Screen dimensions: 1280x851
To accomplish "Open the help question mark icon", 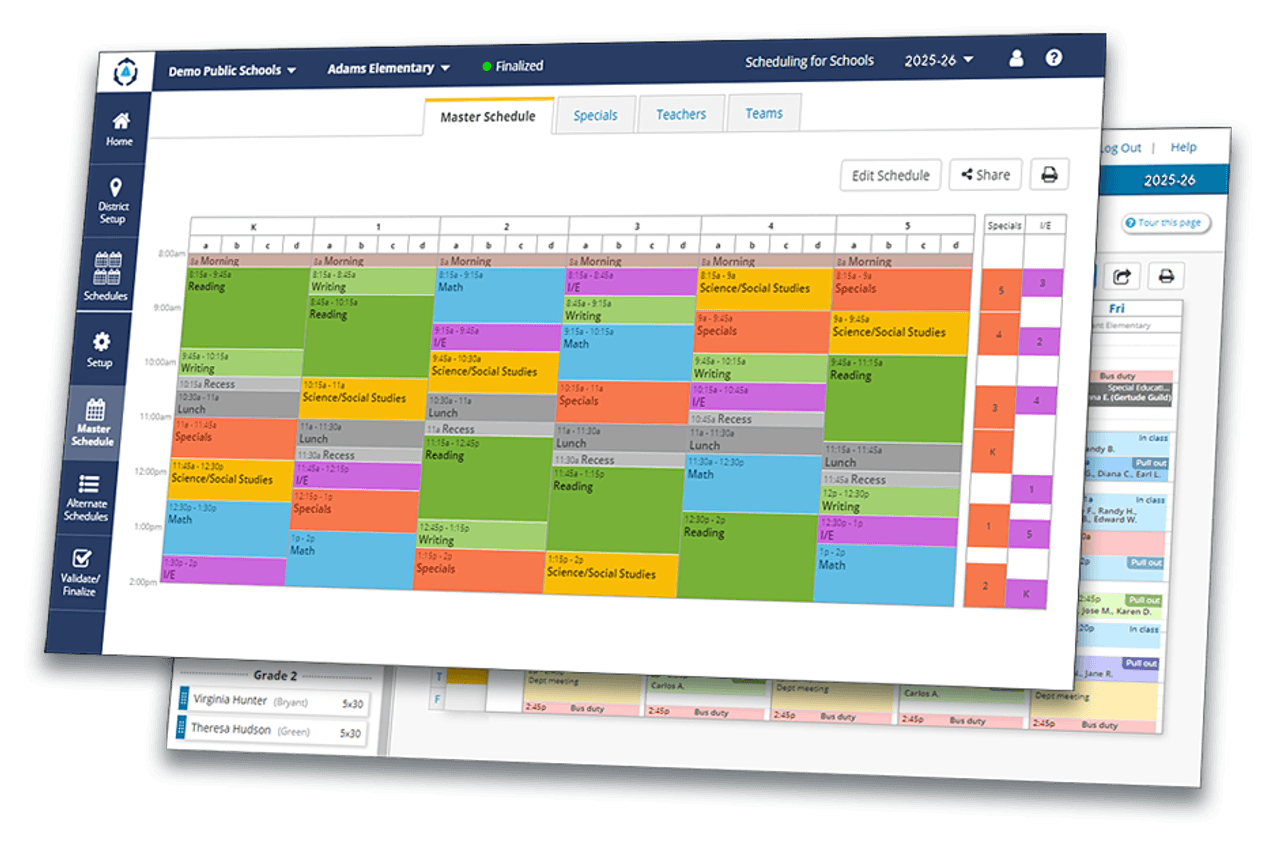I will click(x=1054, y=58).
